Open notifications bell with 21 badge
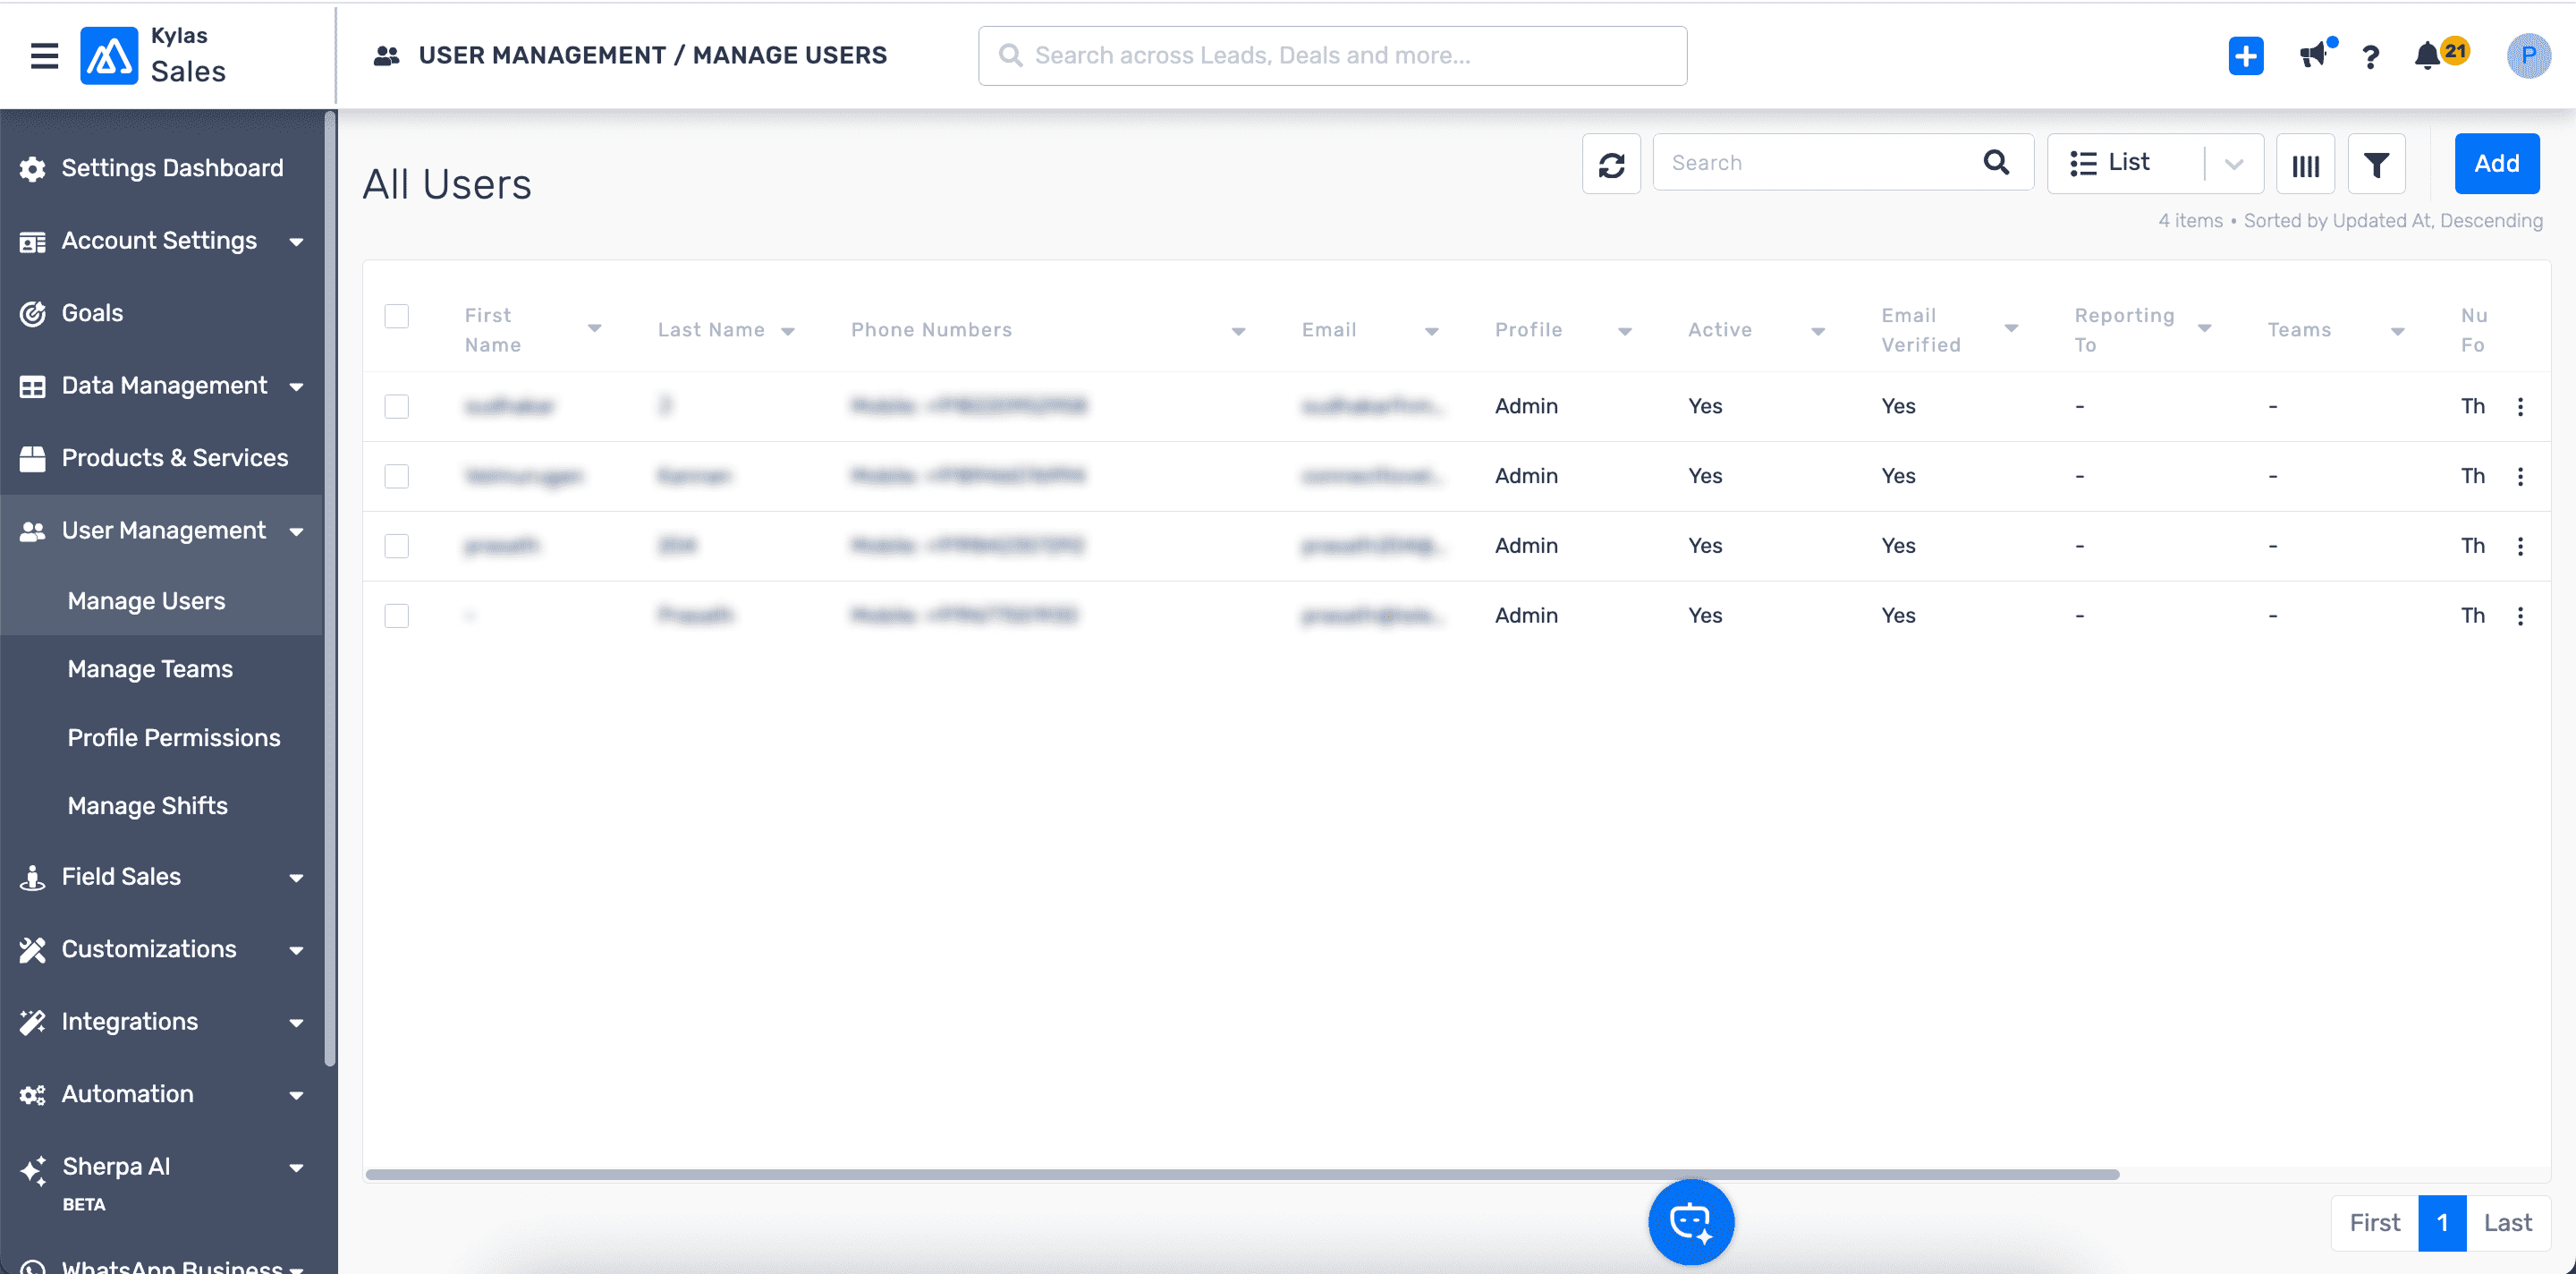The width and height of the screenshot is (2576, 1274). (x=2428, y=55)
